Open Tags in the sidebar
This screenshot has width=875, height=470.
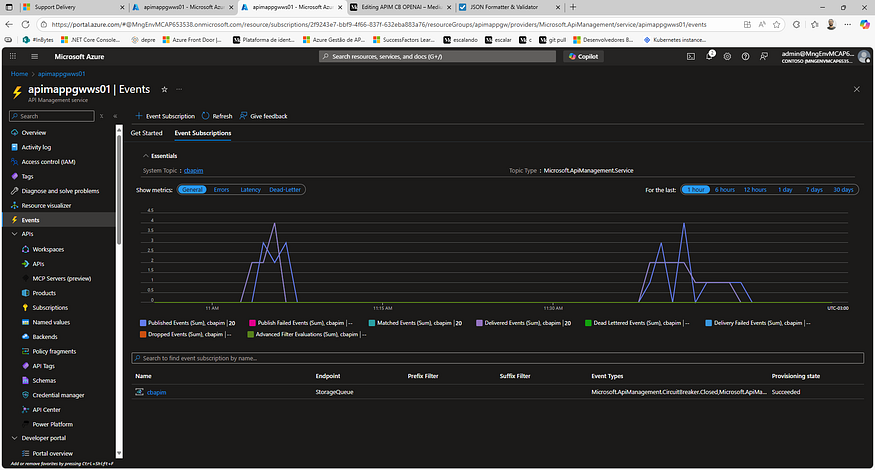(27, 176)
